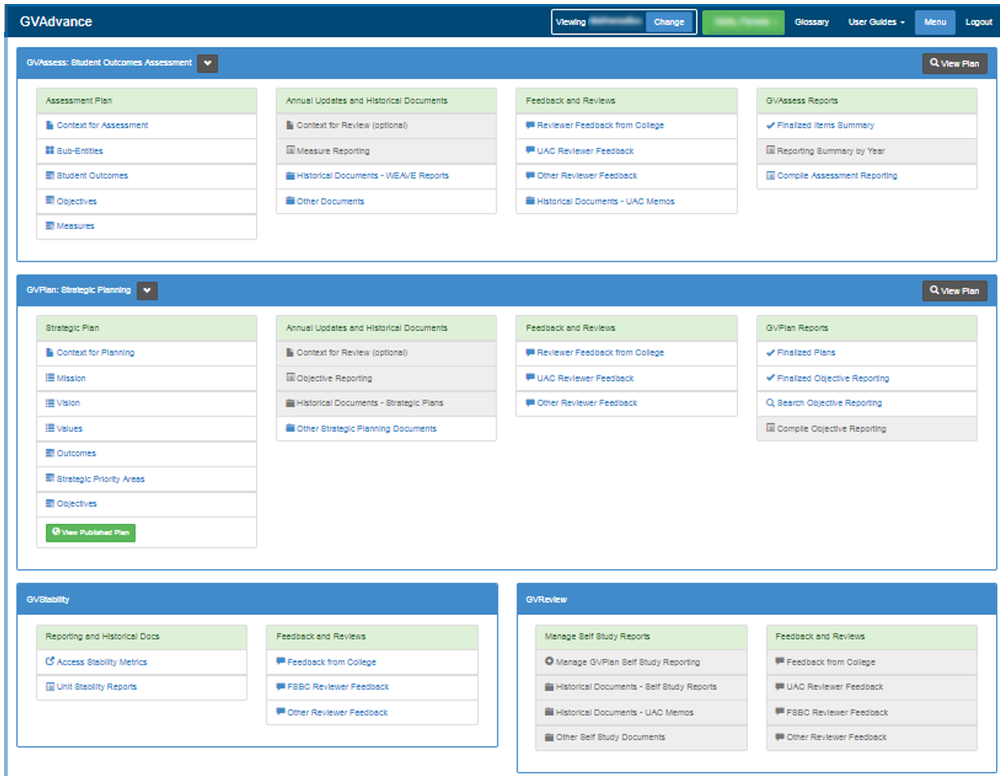The image size is (1000, 776).
Task: Click the Access Stability Metrics external link icon
Action: (x=50, y=662)
